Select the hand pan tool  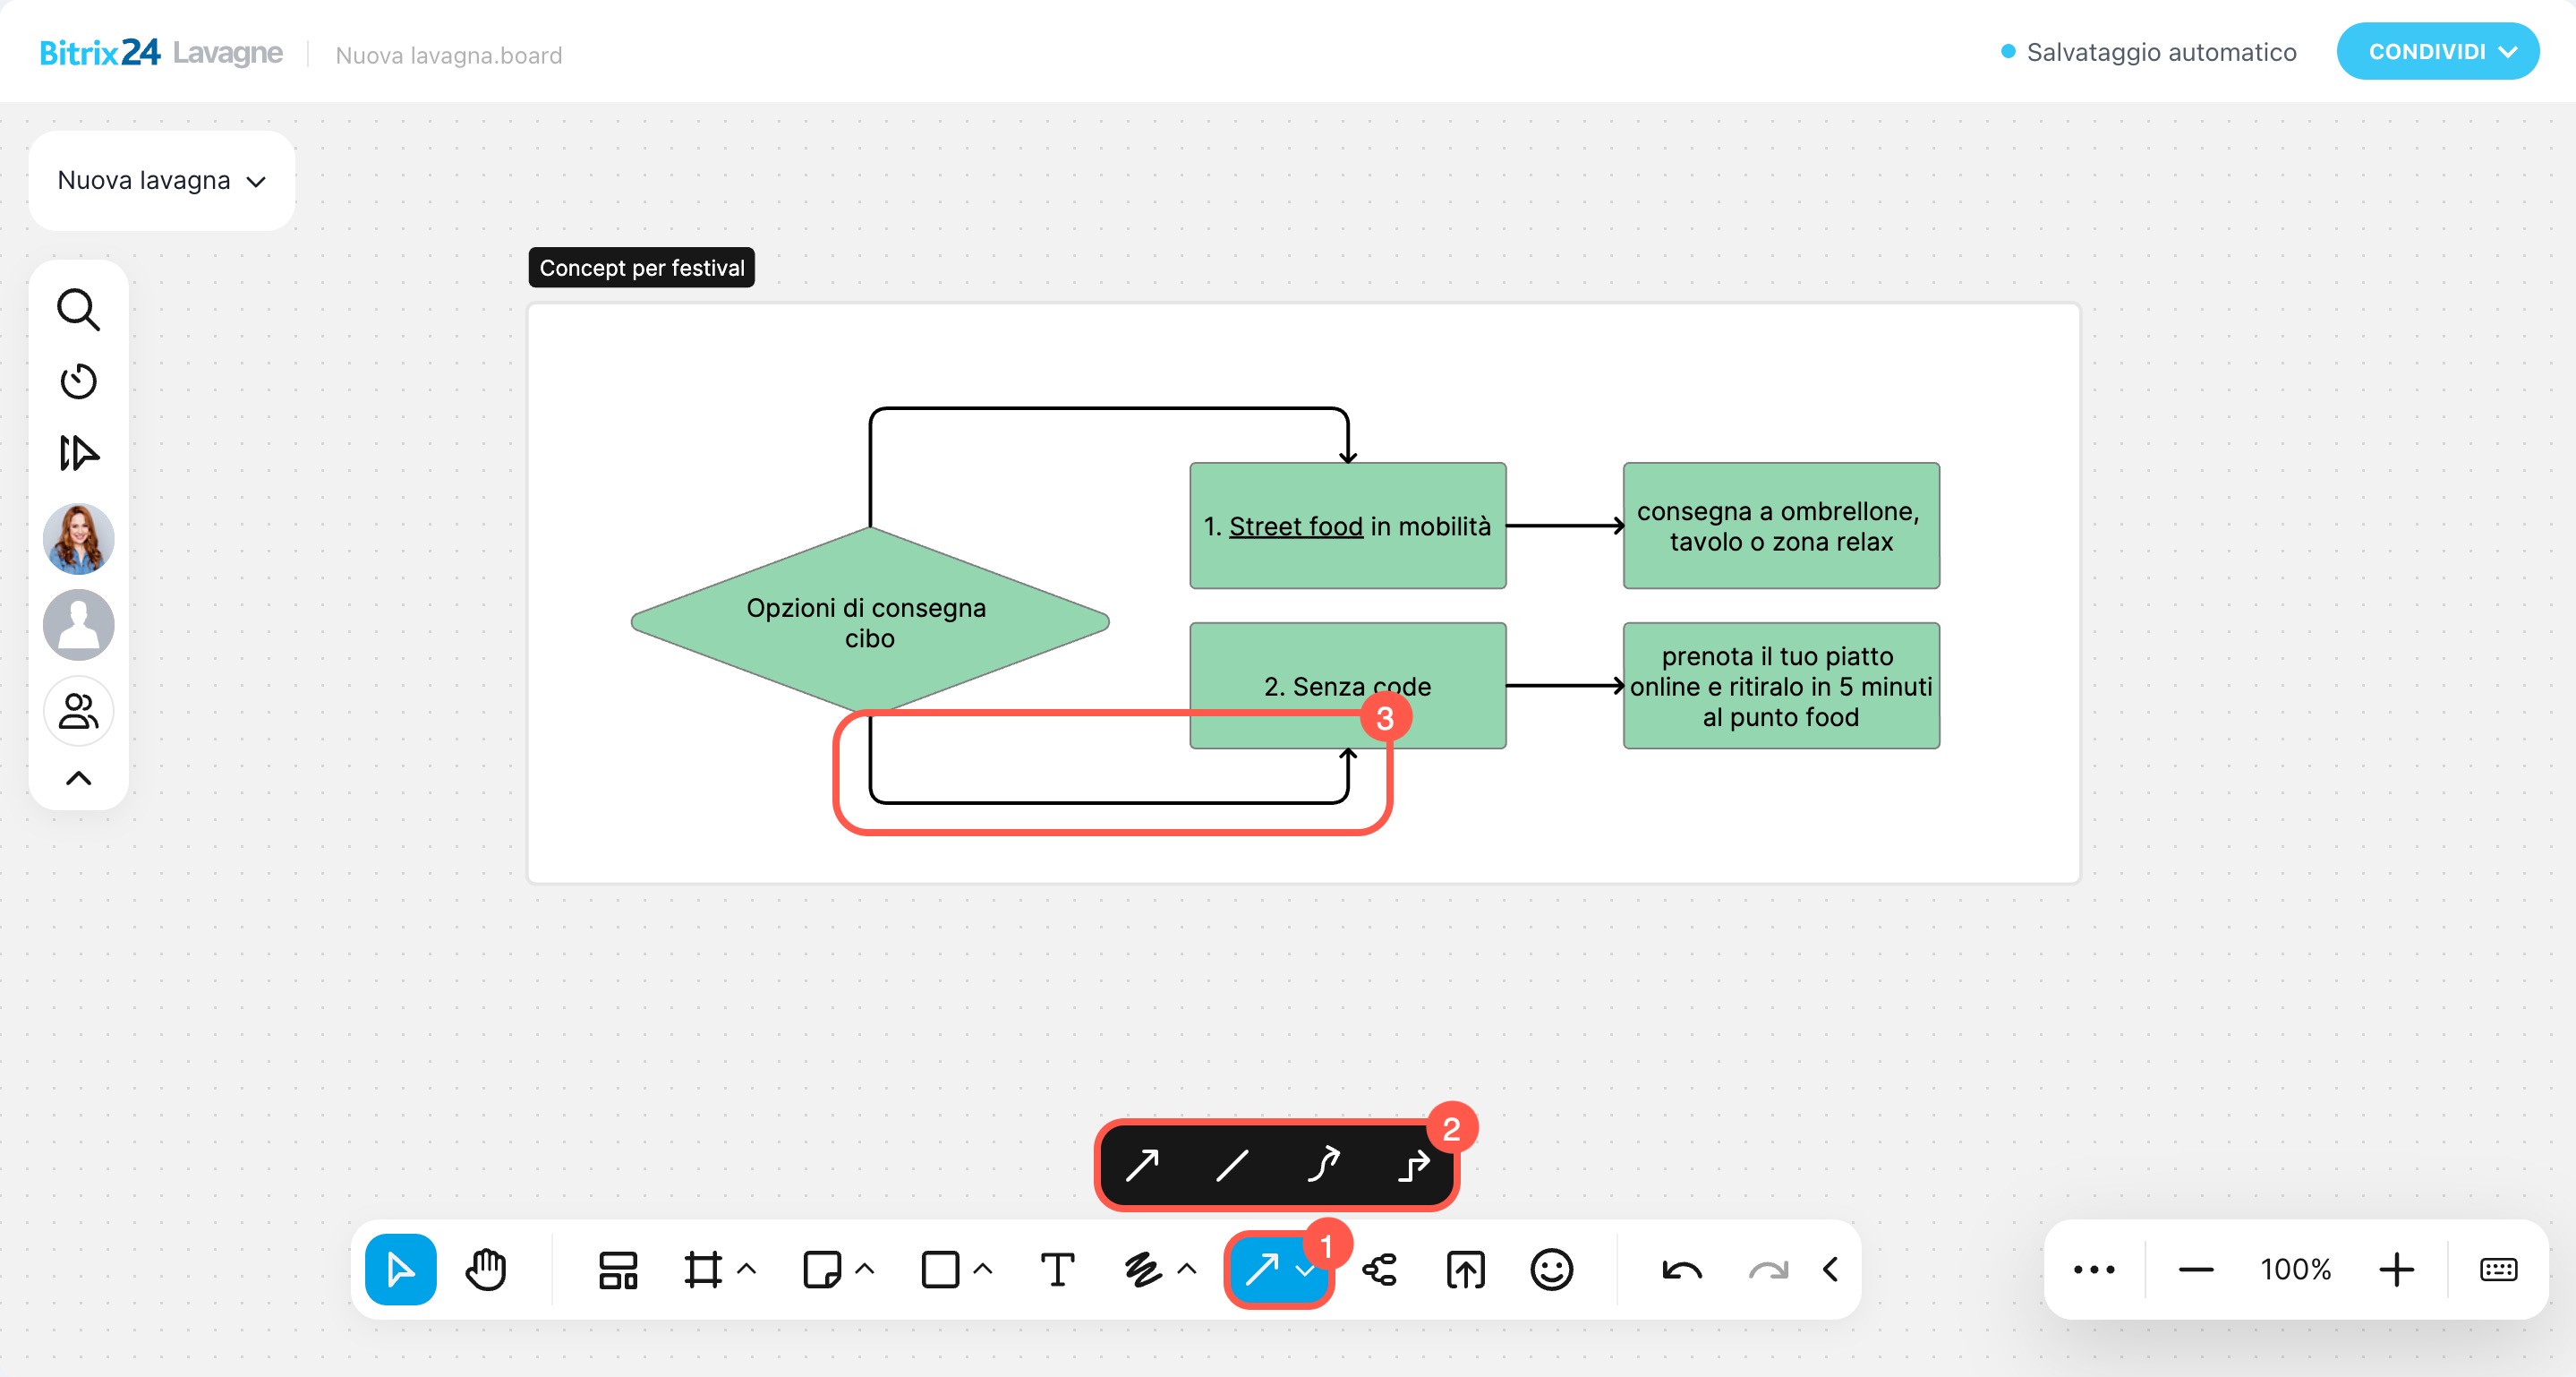pos(486,1270)
